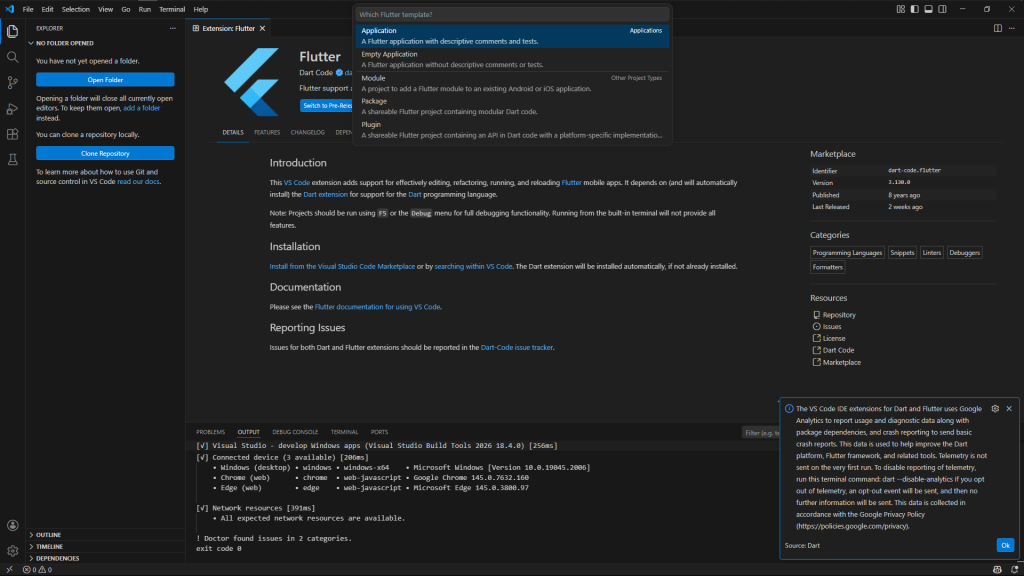Open Explorer Views and More Actions ellipsis

pyautogui.click(x=172, y=28)
